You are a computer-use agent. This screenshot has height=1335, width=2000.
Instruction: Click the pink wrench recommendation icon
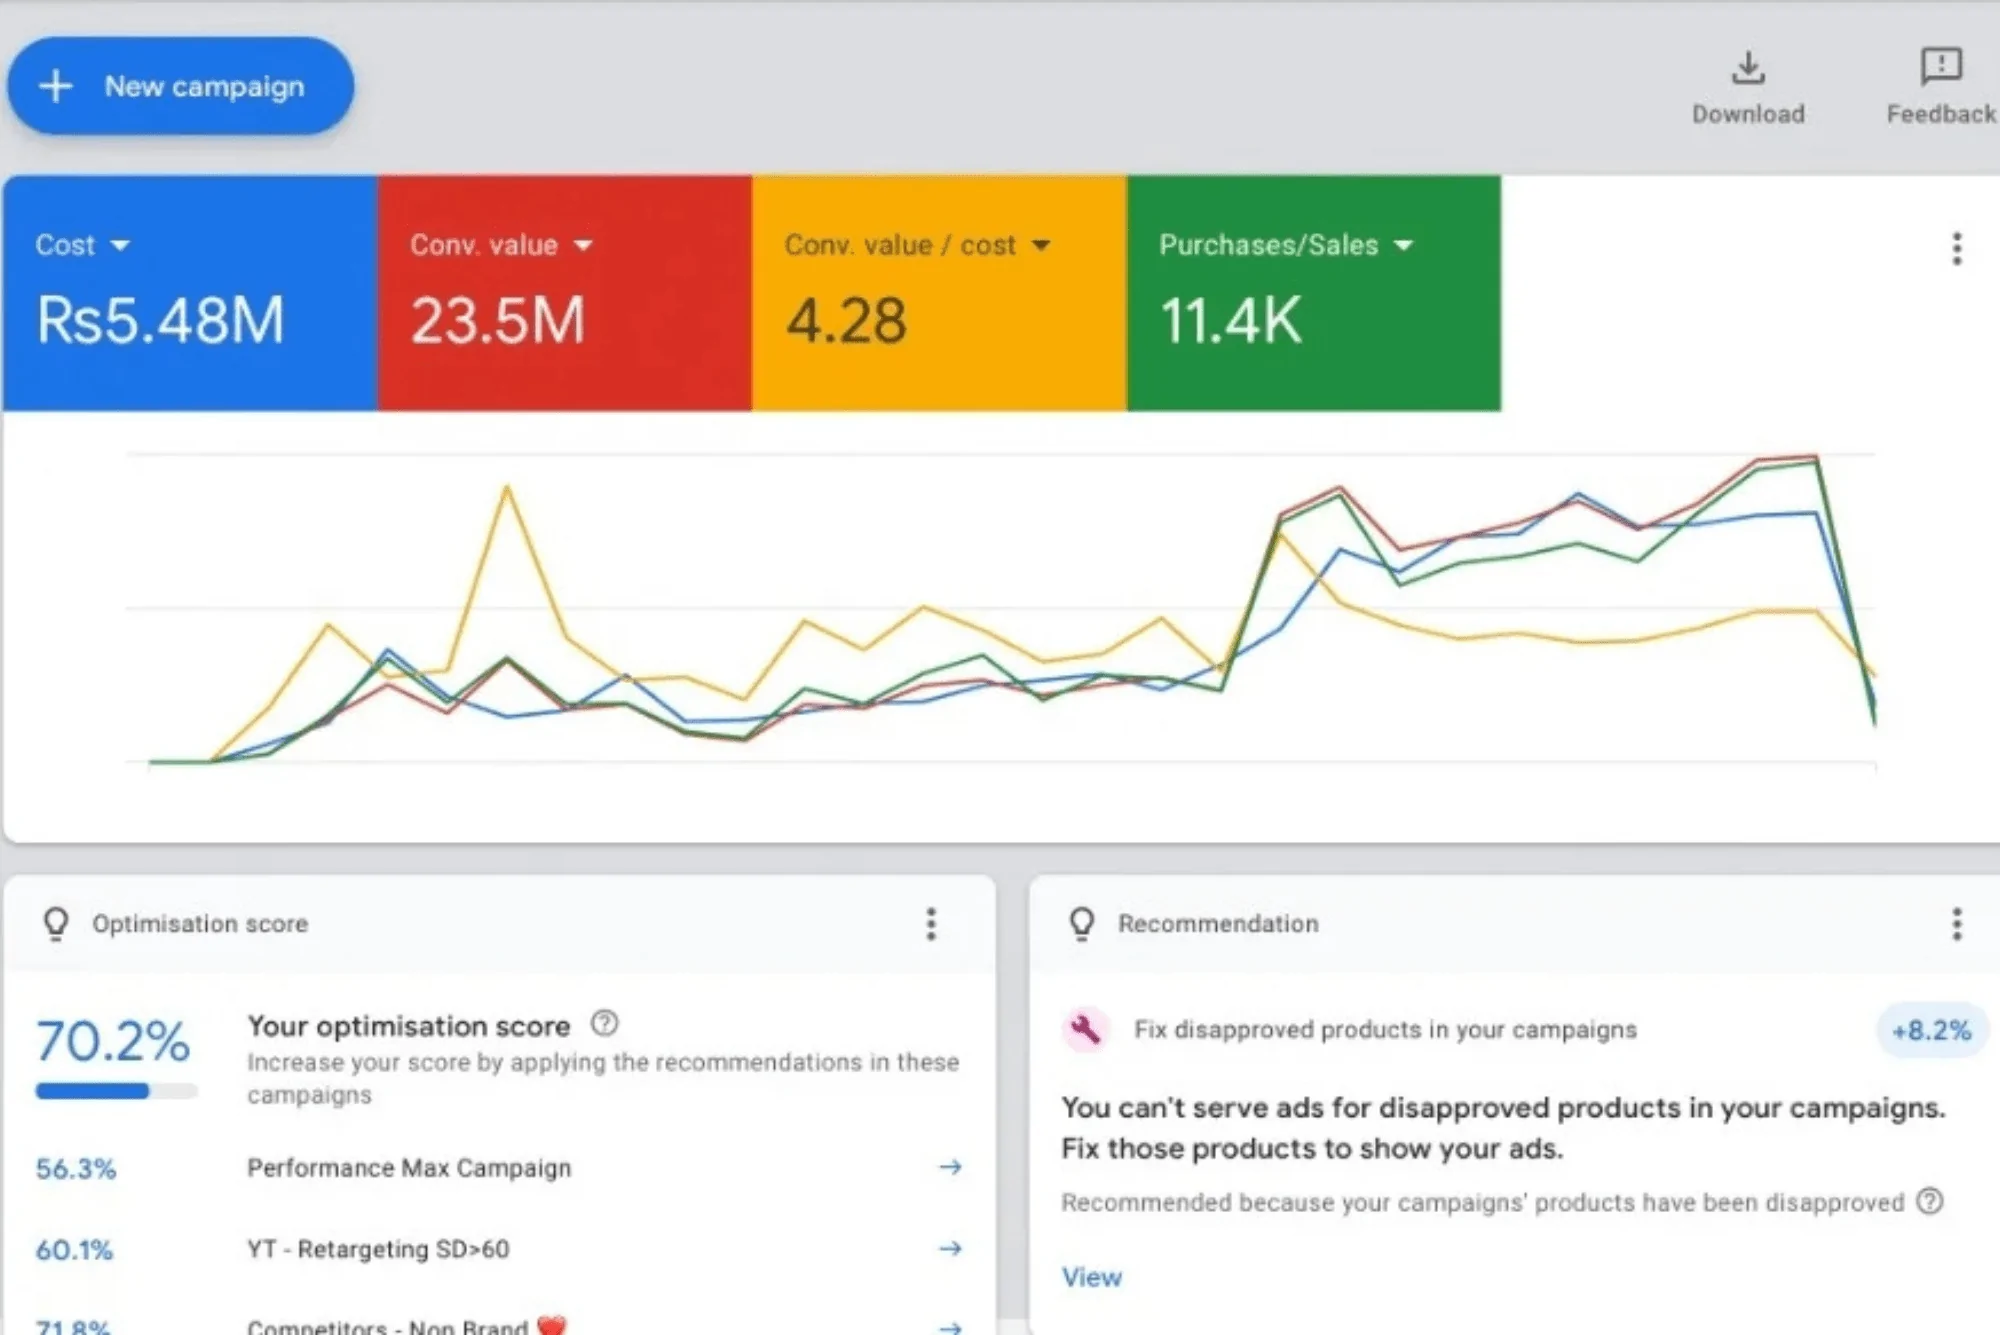coord(1085,1029)
